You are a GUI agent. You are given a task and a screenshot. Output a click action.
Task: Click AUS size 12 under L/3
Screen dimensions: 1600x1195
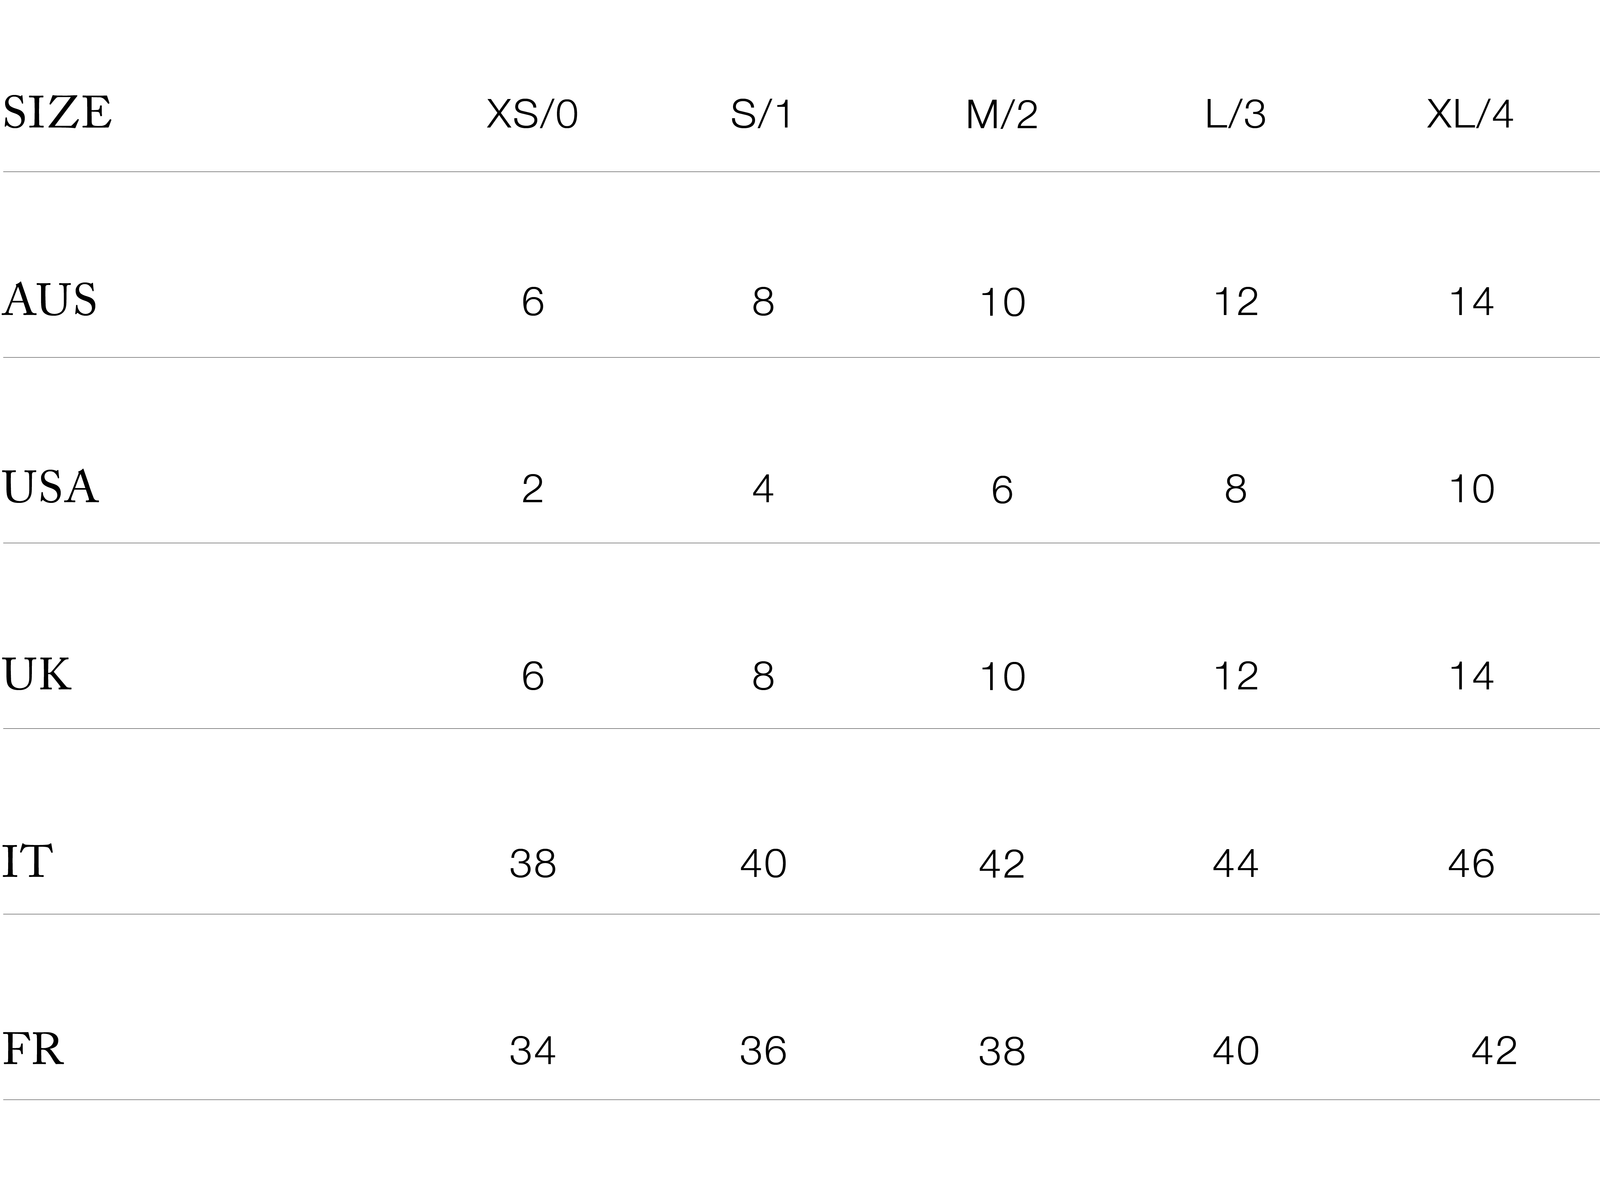(1236, 301)
